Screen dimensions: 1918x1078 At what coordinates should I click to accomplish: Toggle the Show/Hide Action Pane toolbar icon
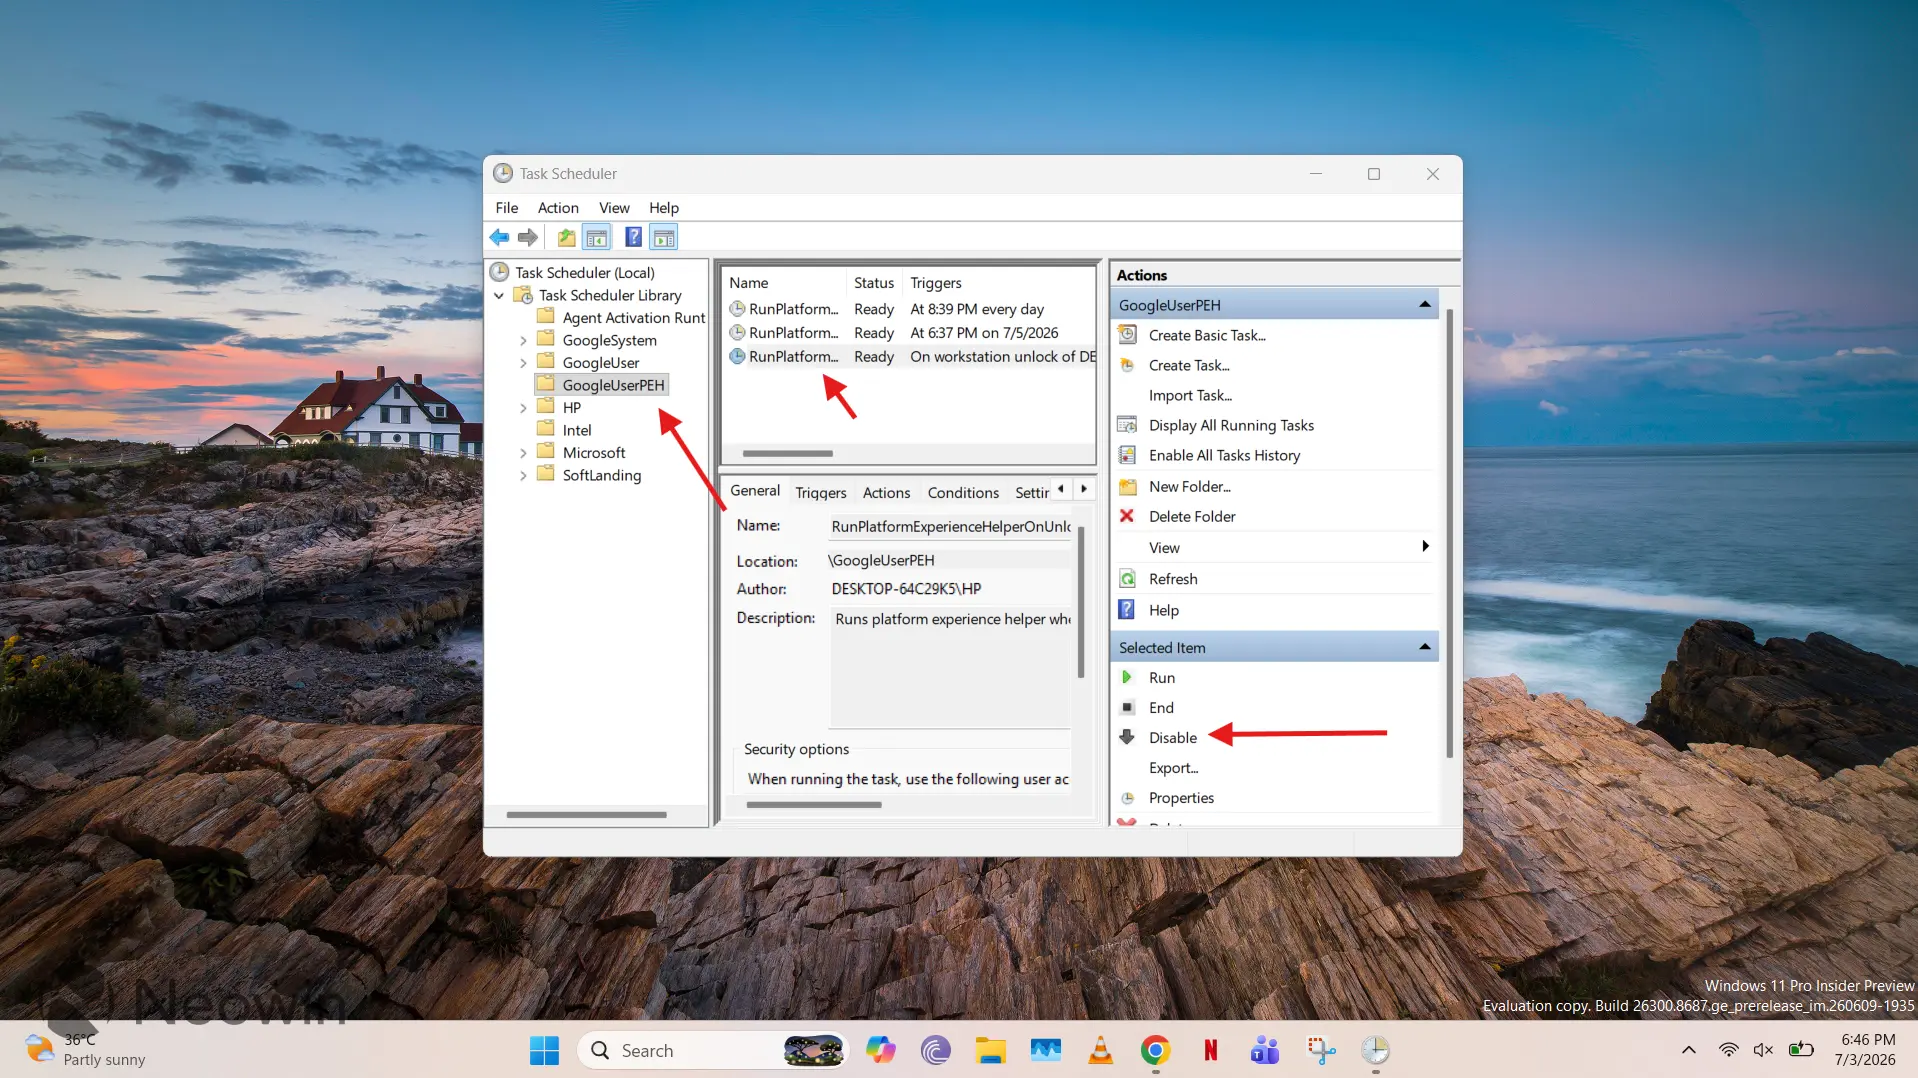click(663, 238)
